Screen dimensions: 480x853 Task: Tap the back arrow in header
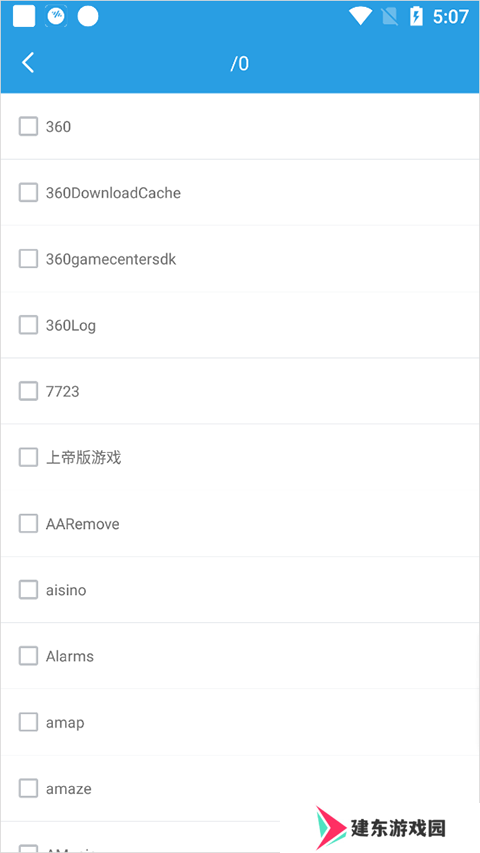coord(28,63)
